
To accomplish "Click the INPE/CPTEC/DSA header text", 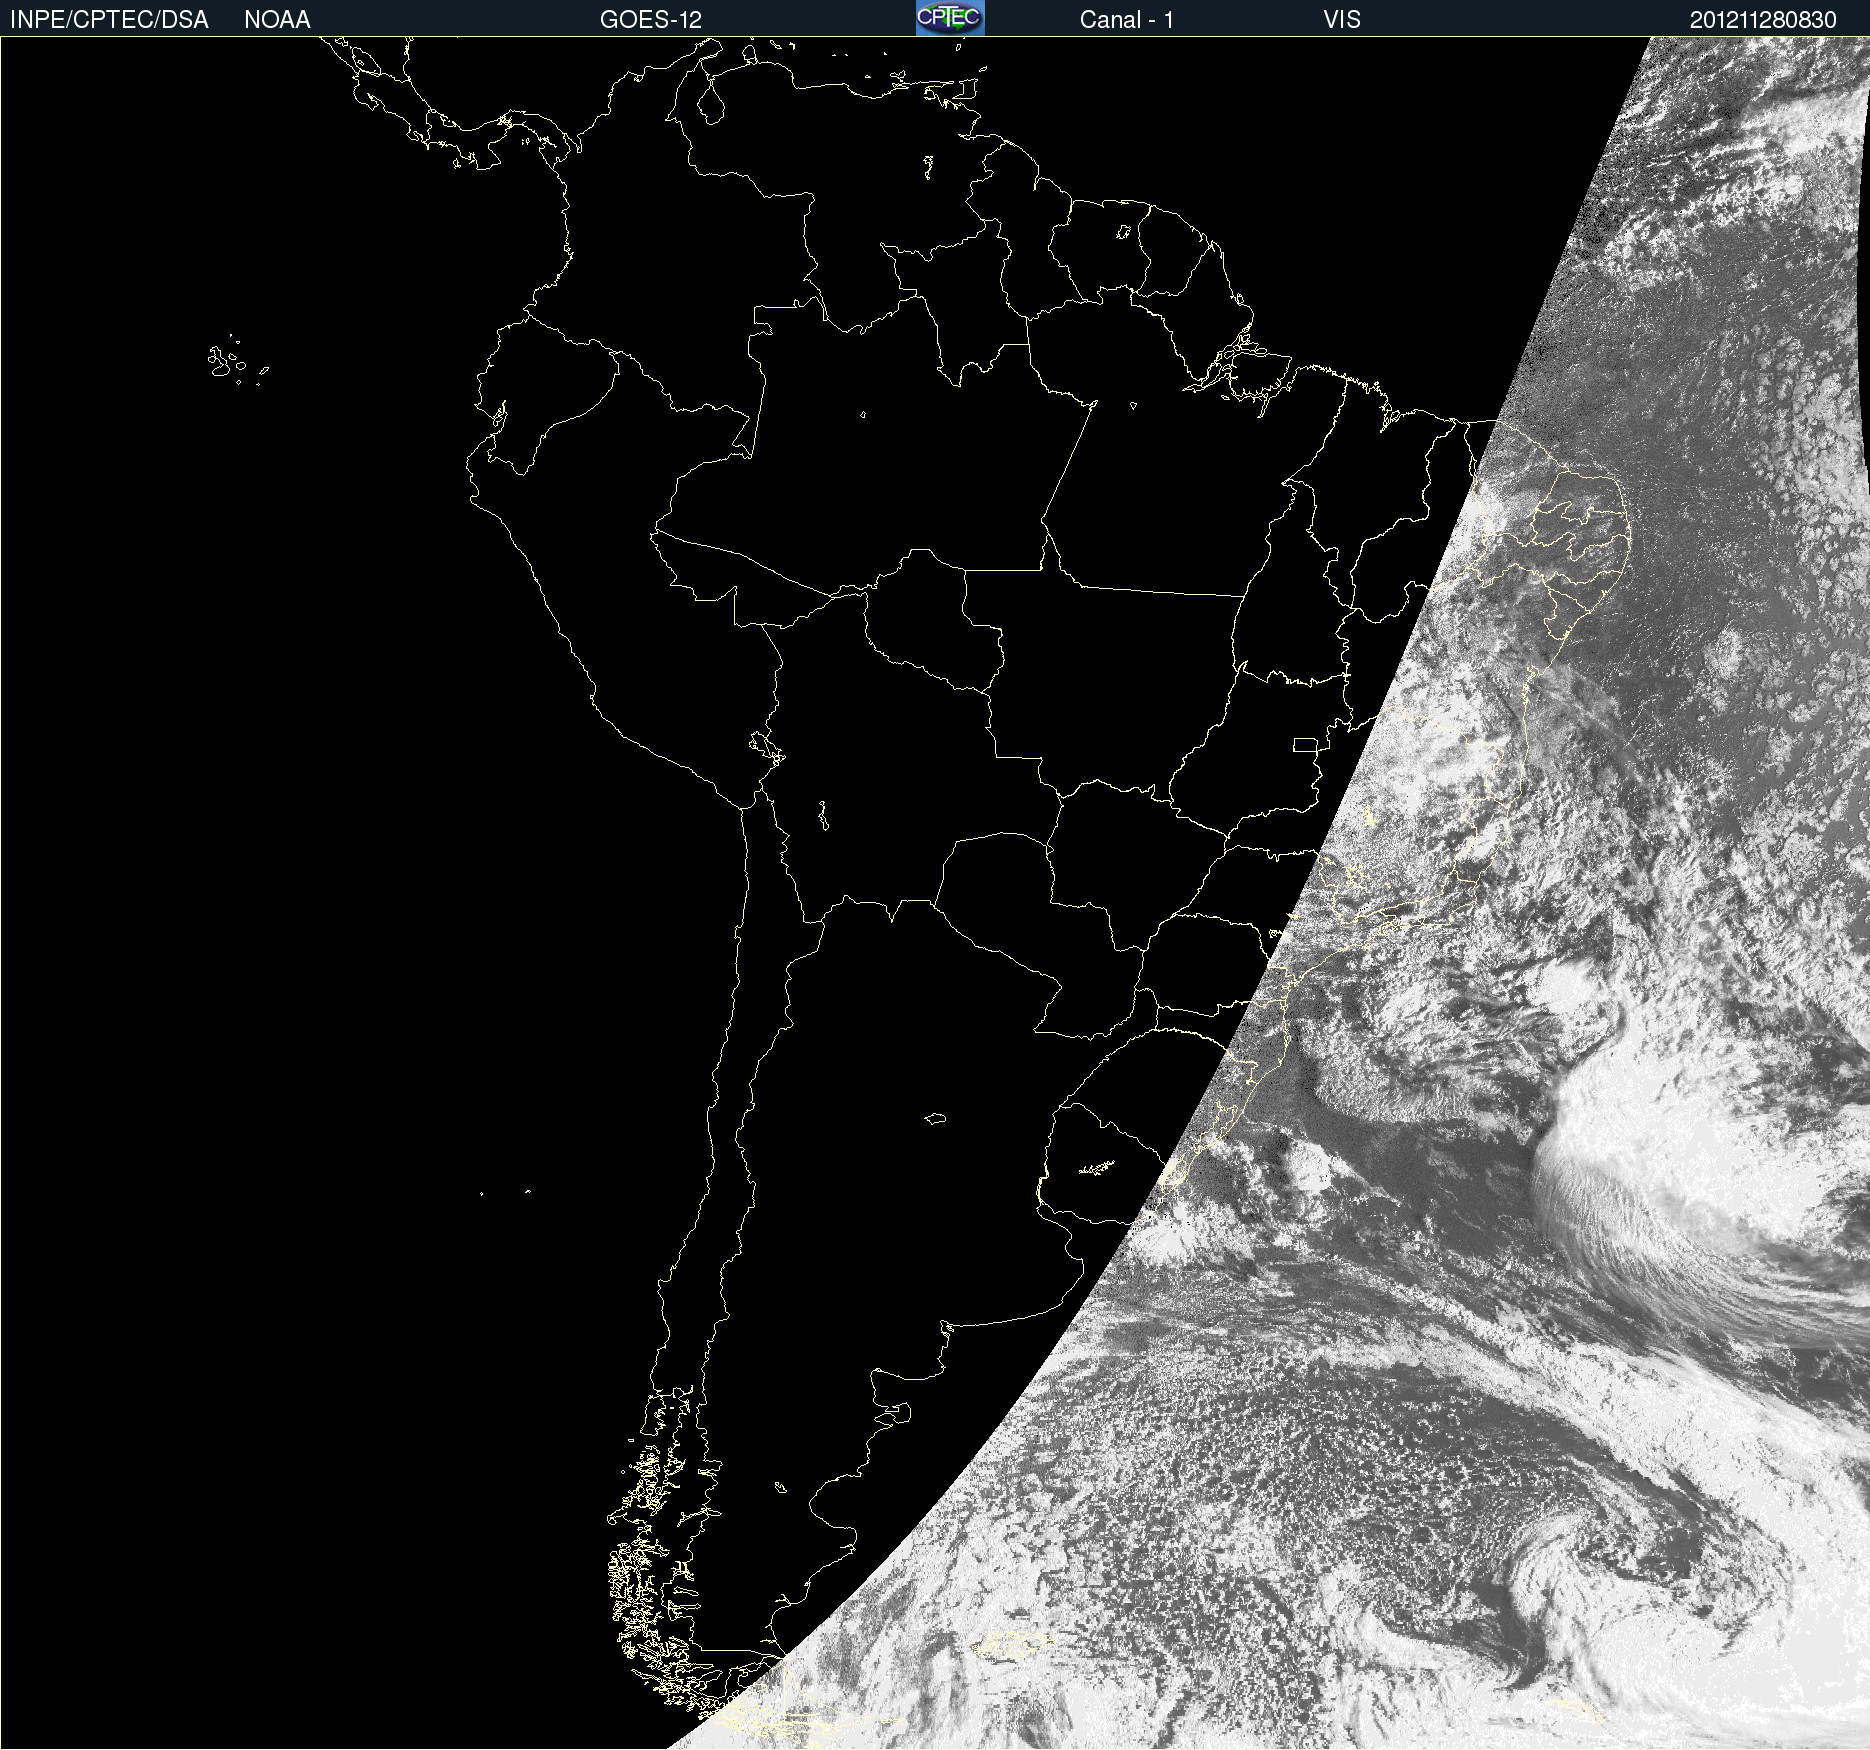I will click(109, 20).
